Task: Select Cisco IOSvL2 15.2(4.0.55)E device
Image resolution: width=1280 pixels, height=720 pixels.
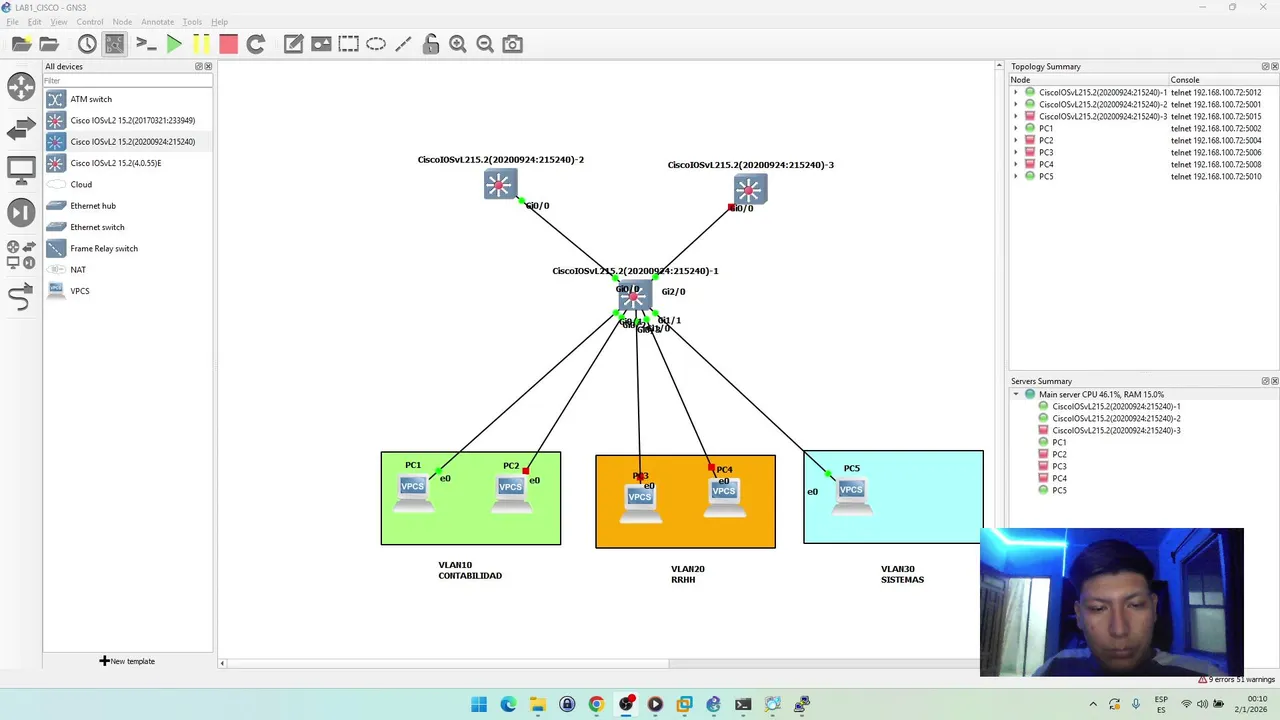Action: click(127, 163)
